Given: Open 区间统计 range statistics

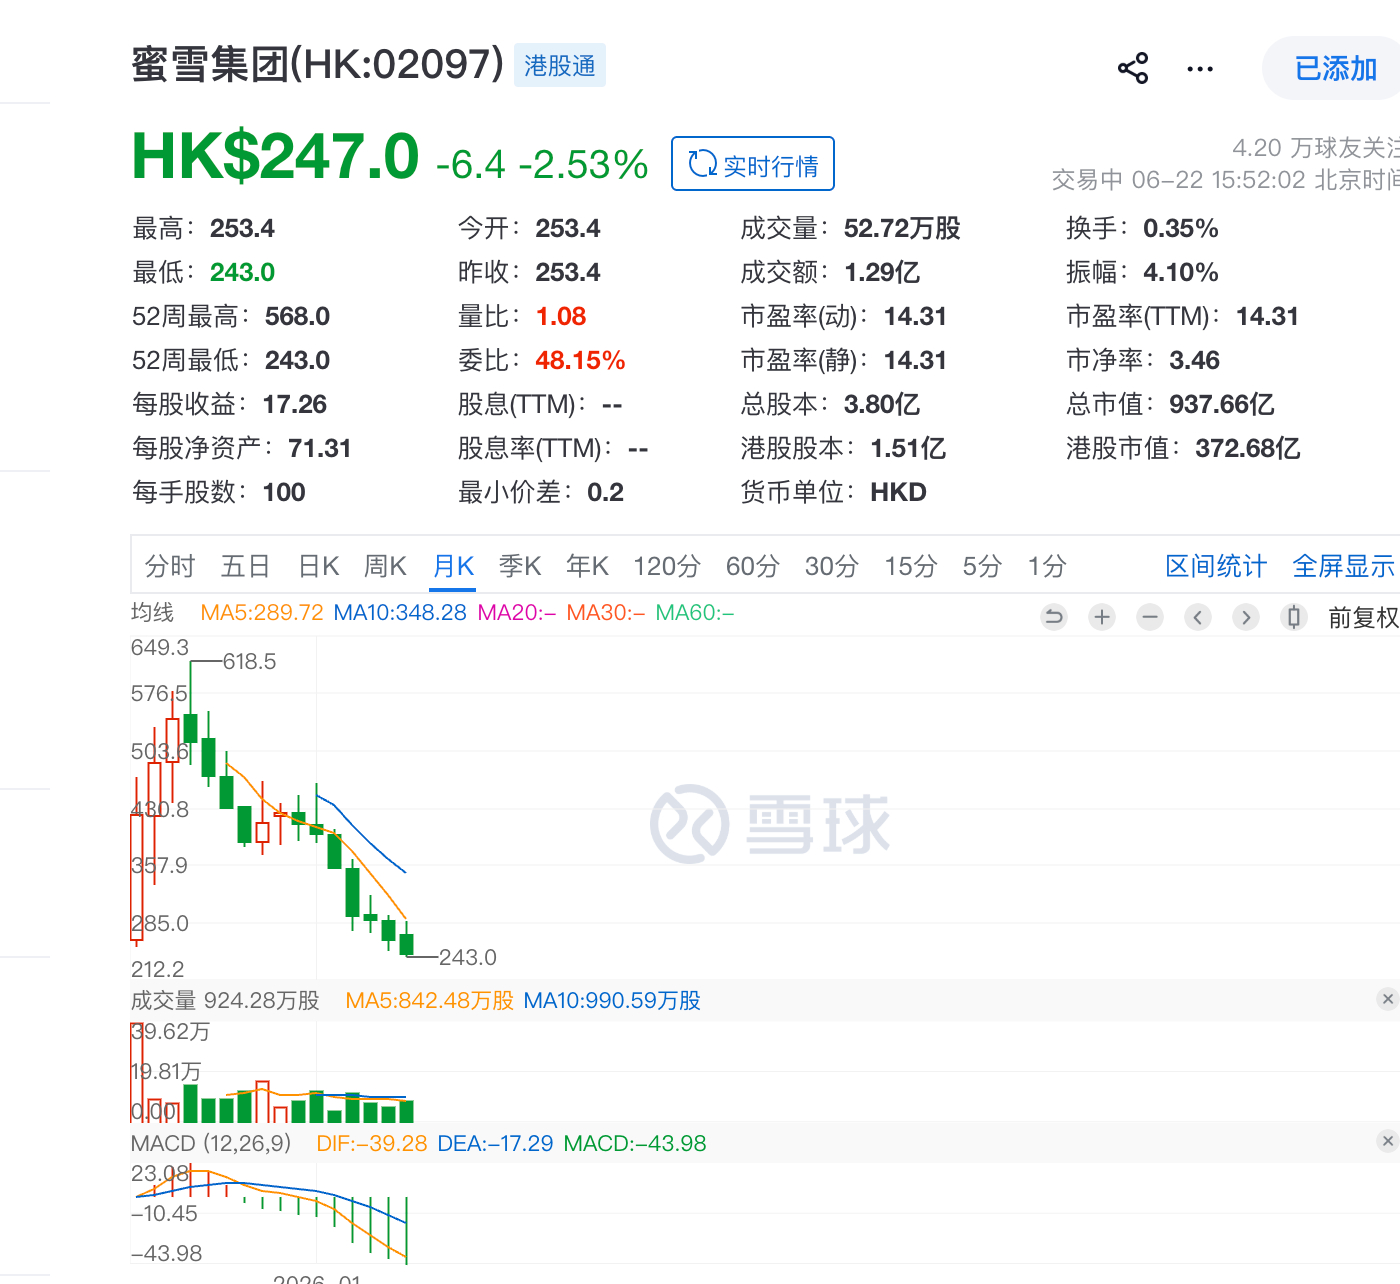Looking at the screenshot, I should [1216, 566].
